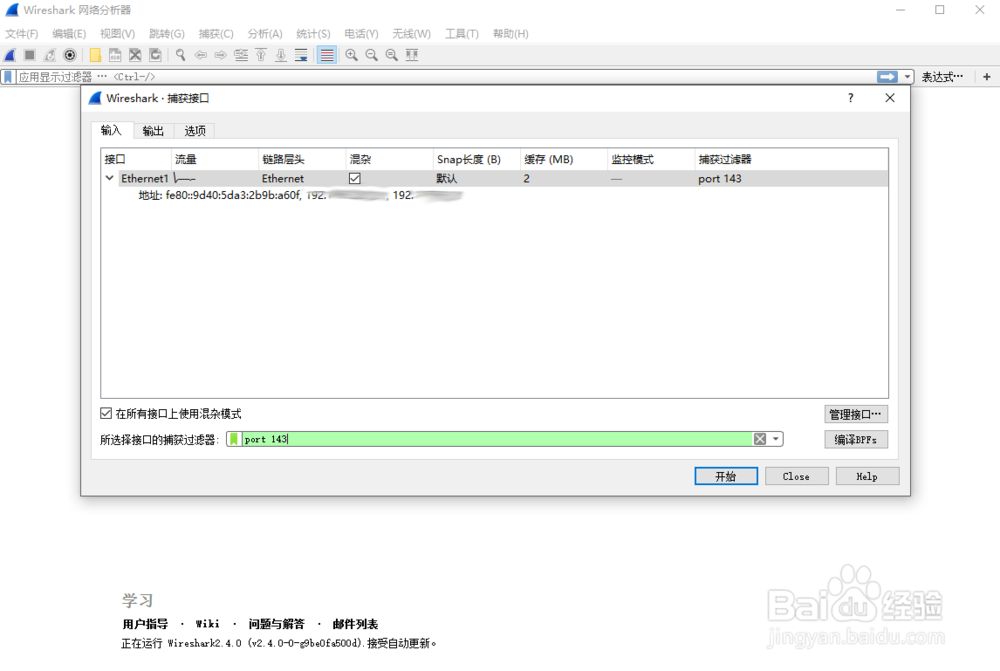Image resolution: width=1000 pixels, height=671 pixels.
Task: Reload the capture file toolbar icon
Action: (155, 55)
